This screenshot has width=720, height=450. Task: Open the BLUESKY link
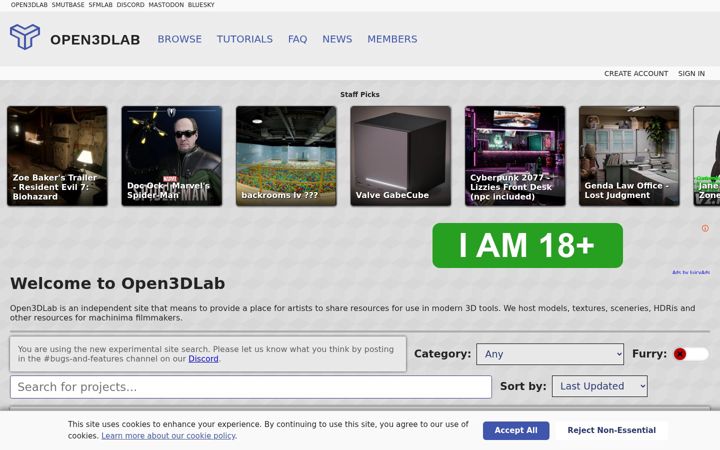coord(201,5)
